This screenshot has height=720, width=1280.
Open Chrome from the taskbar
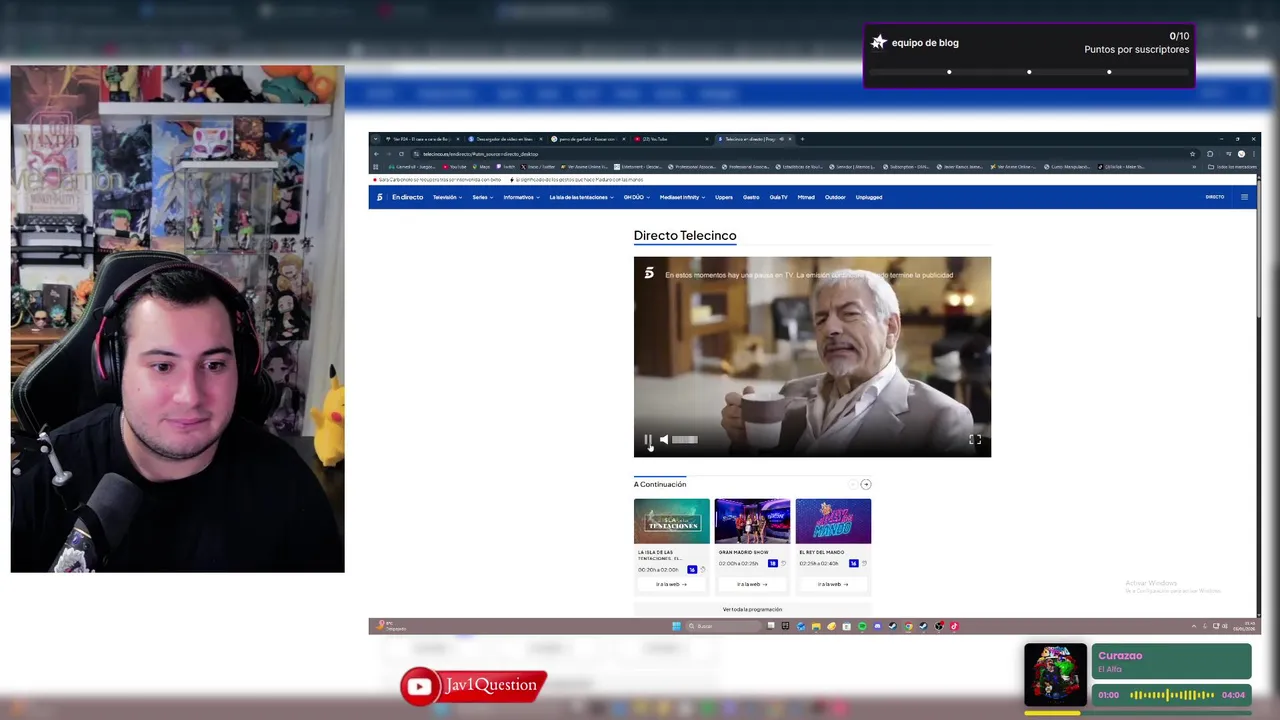pos(908,626)
